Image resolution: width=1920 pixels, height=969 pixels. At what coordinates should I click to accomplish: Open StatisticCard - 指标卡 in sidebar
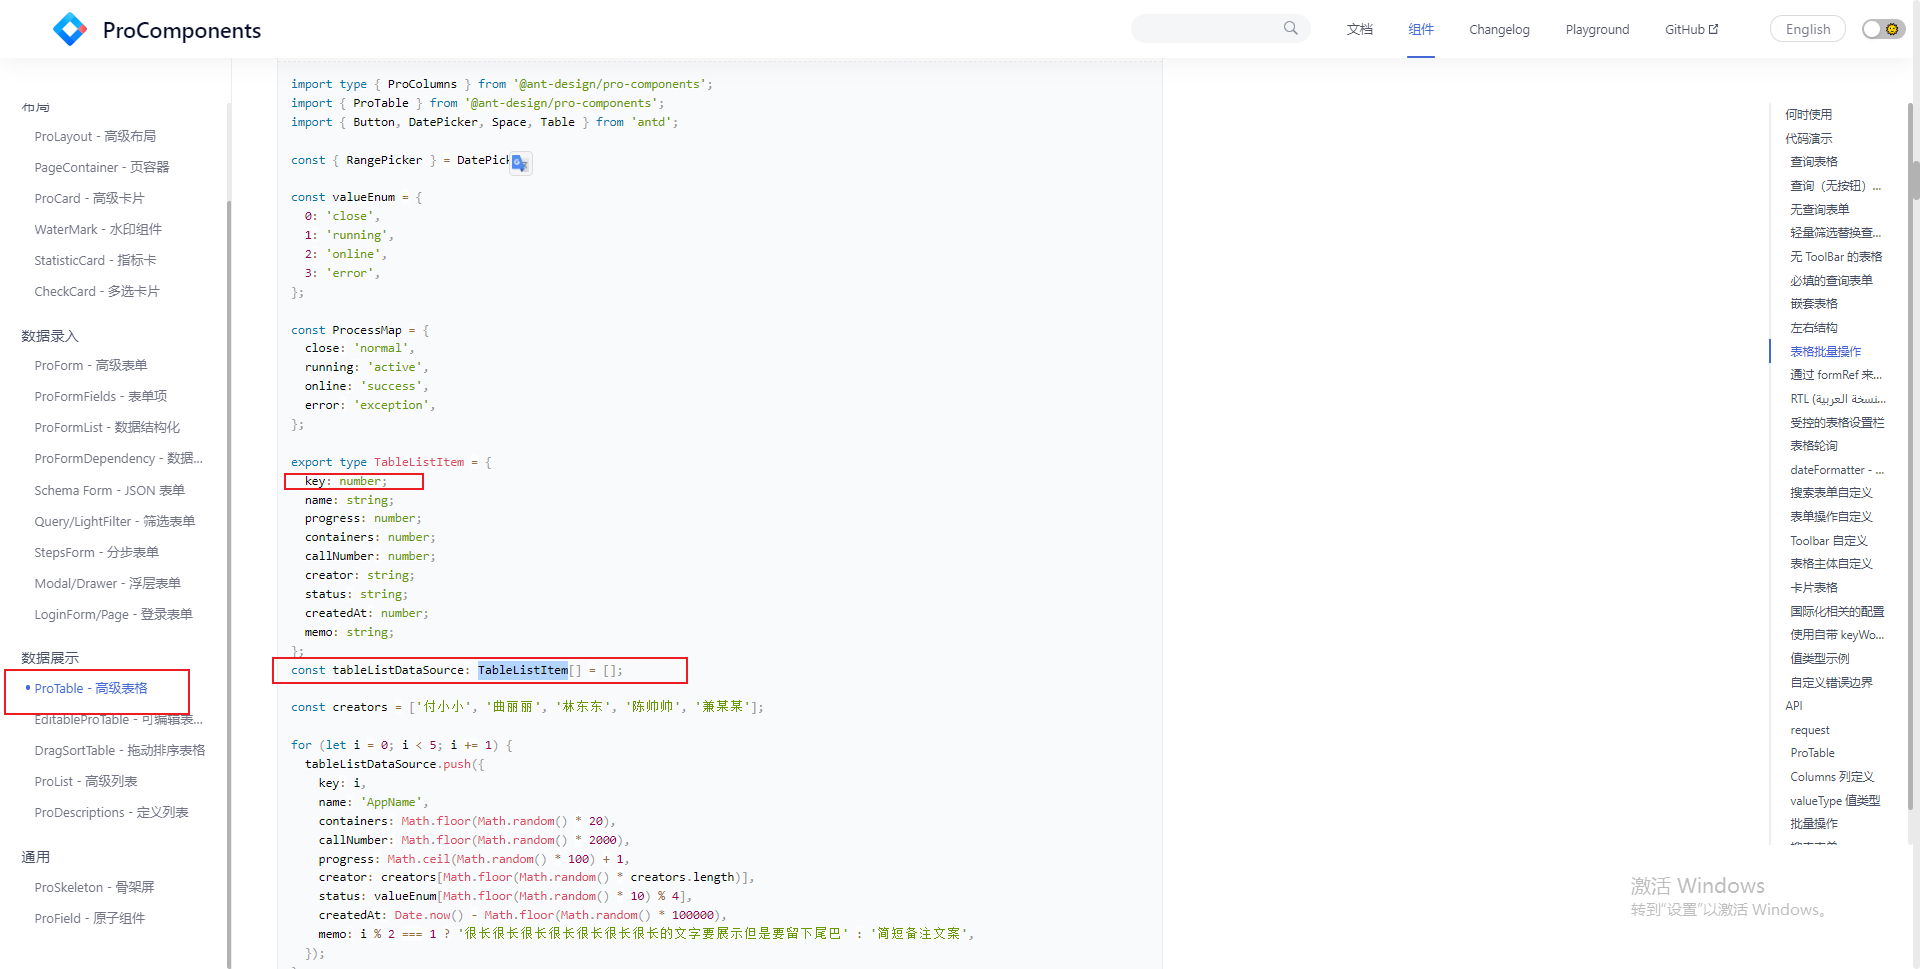tap(95, 260)
